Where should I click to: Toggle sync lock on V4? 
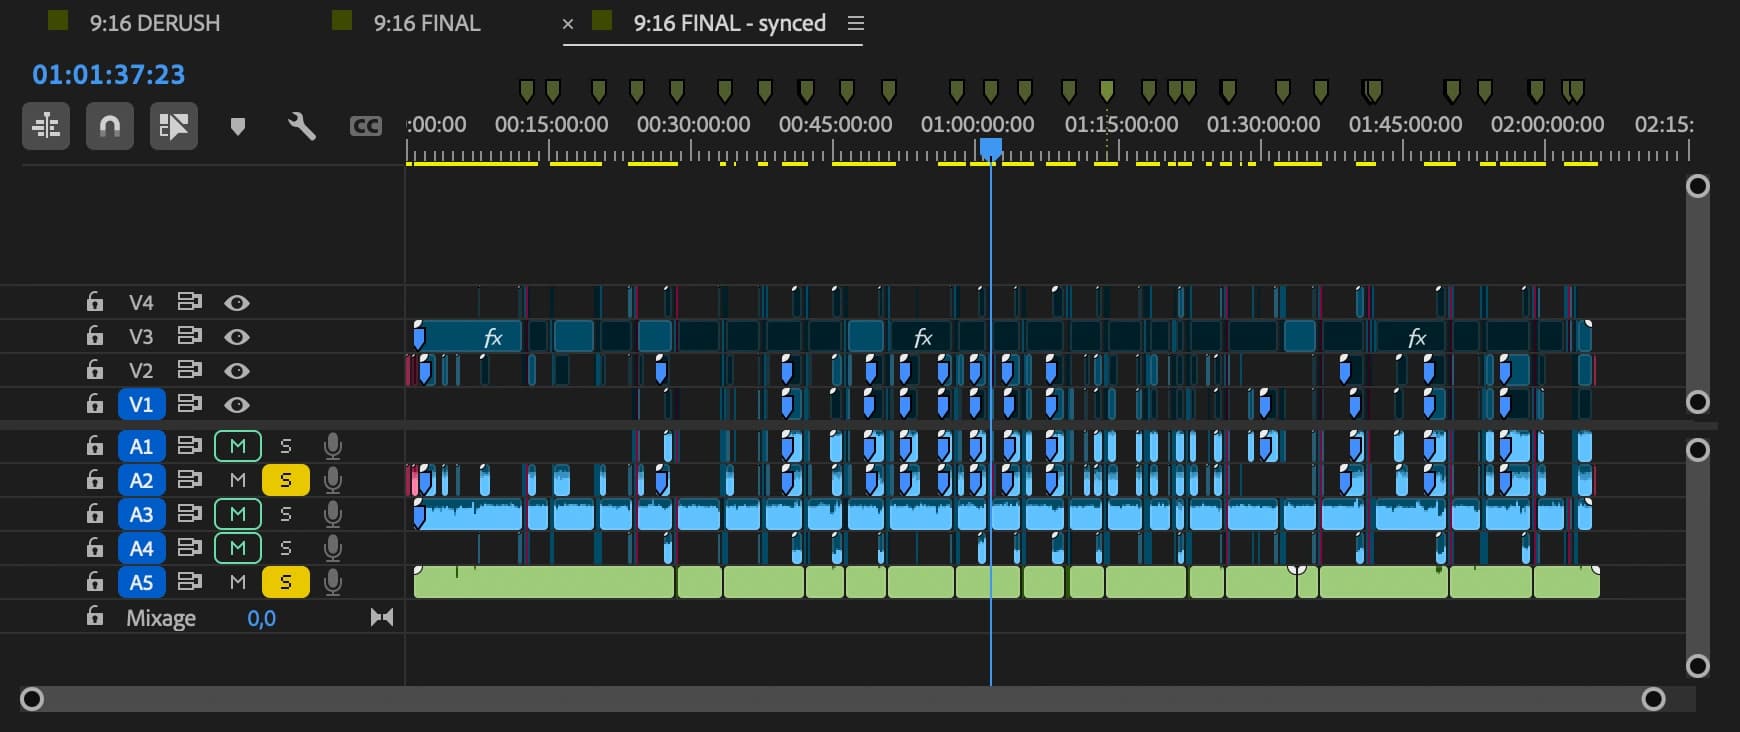point(189,302)
